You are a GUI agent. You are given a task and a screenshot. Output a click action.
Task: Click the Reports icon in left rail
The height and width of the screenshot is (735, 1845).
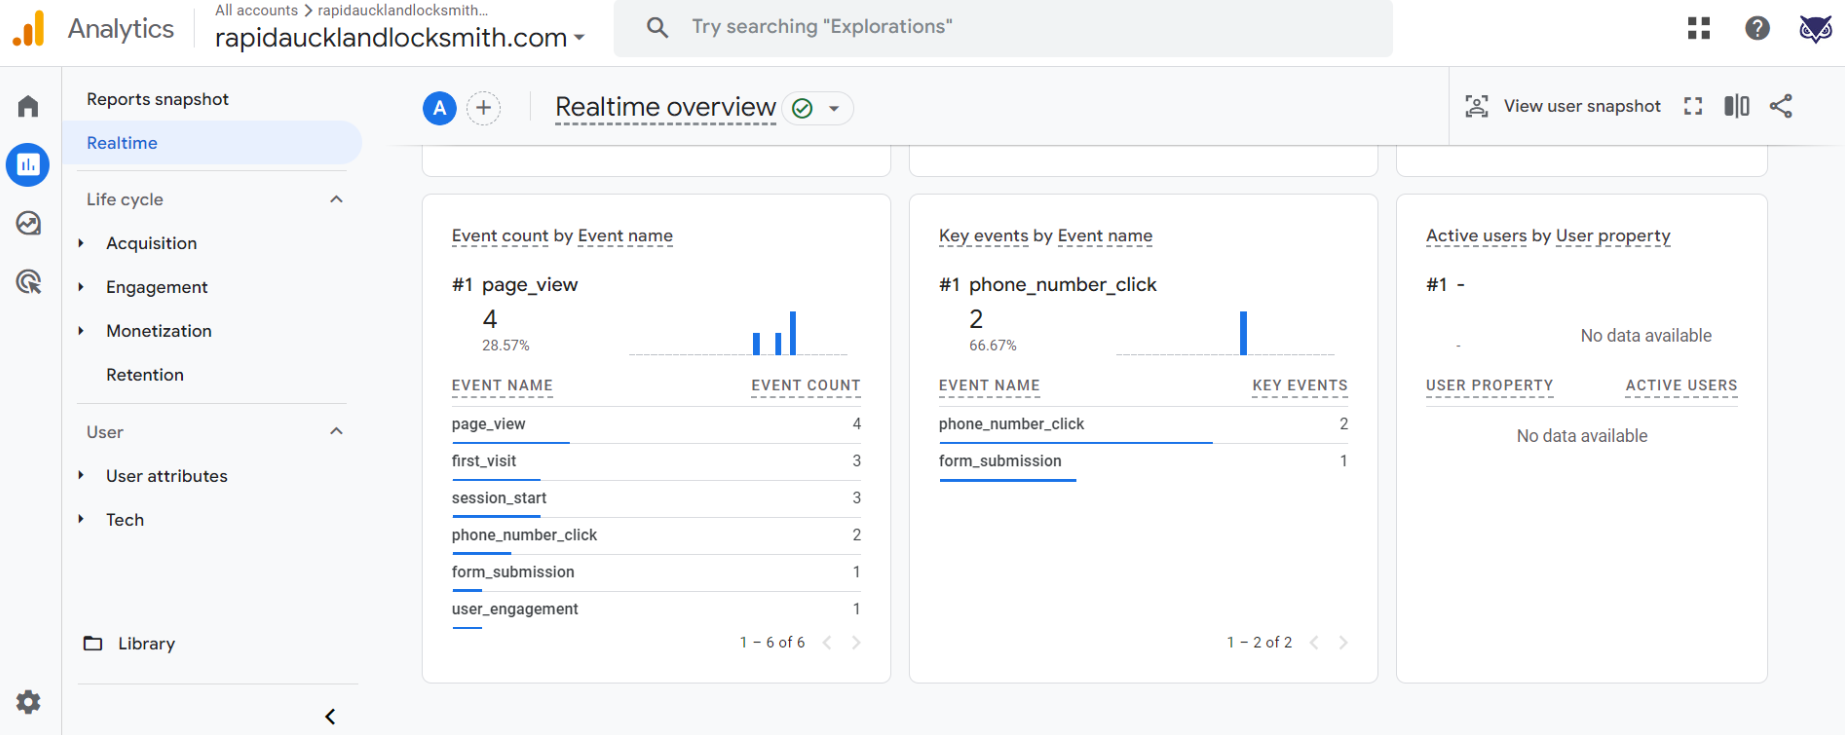28,165
